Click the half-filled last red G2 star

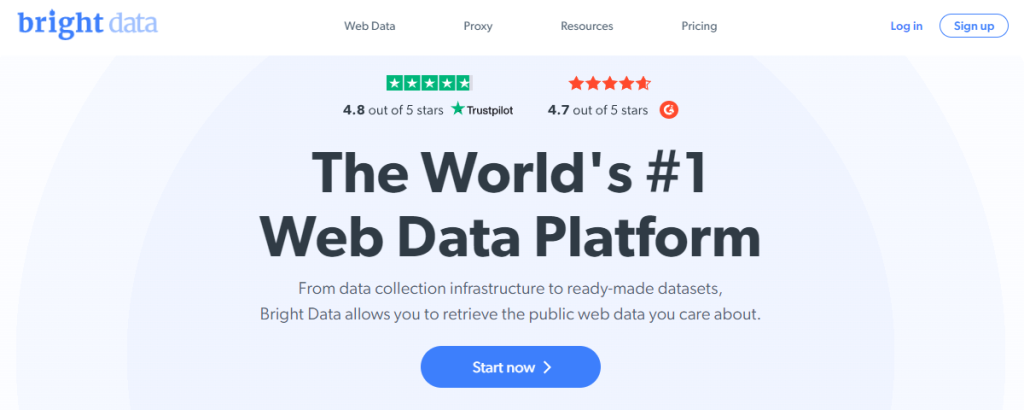pyautogui.click(x=644, y=84)
